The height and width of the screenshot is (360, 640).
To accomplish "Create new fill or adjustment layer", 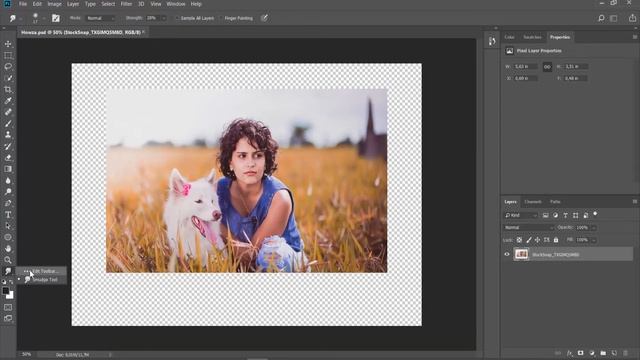I will pyautogui.click(x=592, y=353).
